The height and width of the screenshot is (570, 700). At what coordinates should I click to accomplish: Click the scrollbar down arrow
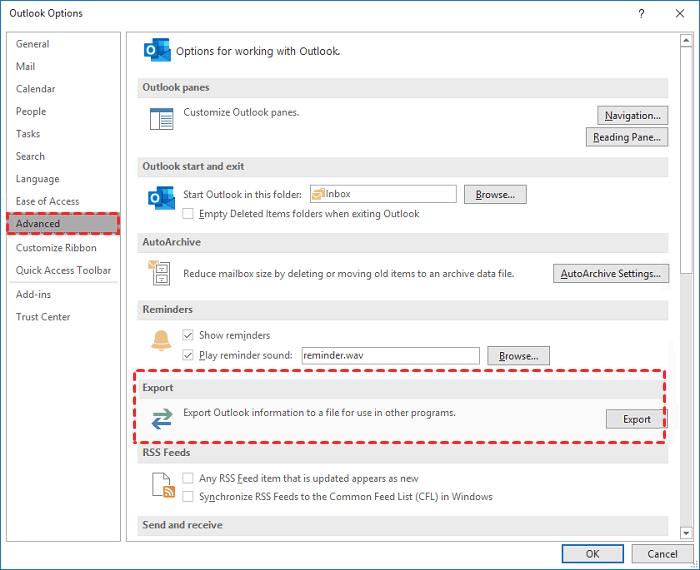(x=686, y=533)
